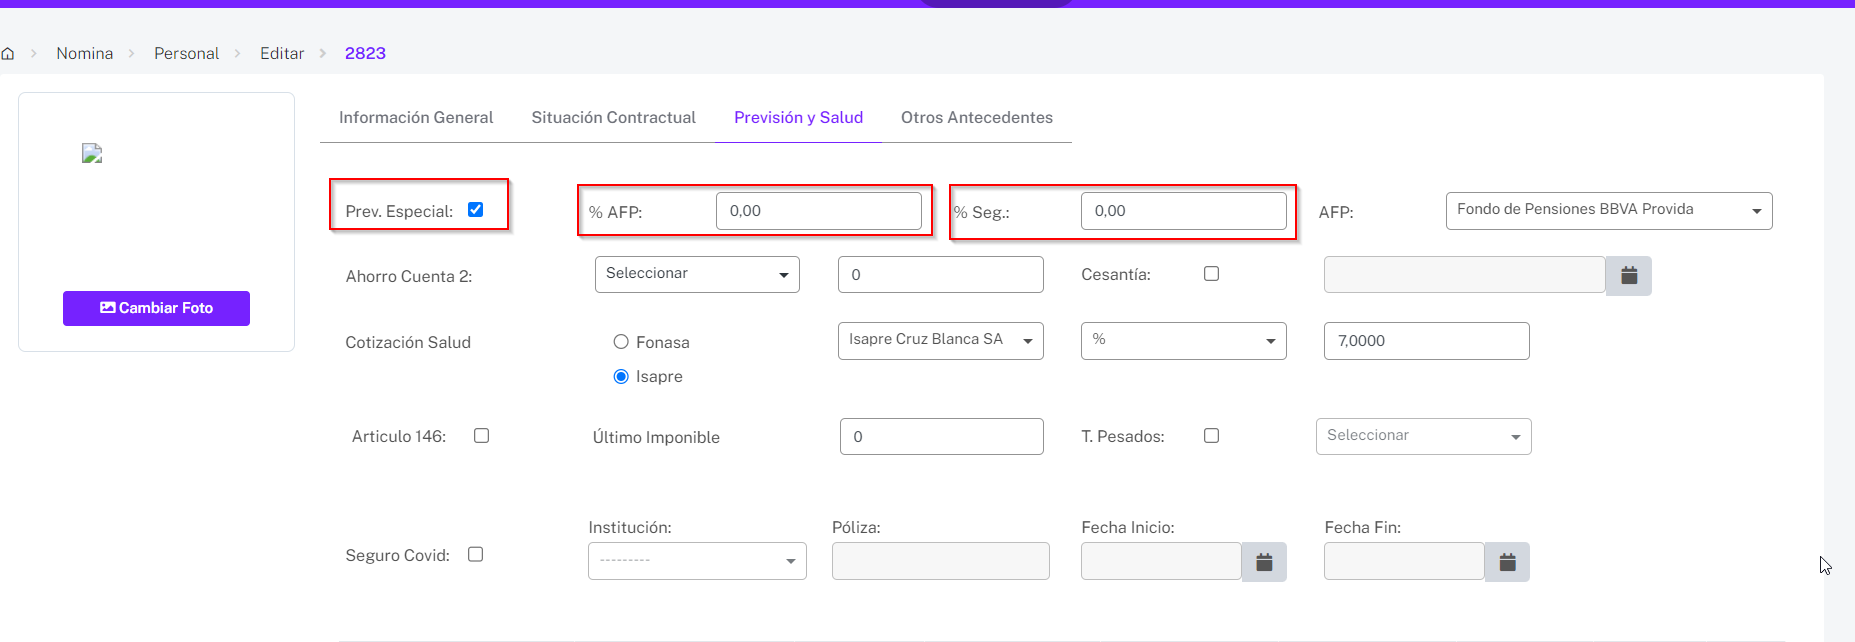Enable the Cesantía checkbox
Viewport: 1855px width, 642px height.
pyautogui.click(x=1211, y=274)
